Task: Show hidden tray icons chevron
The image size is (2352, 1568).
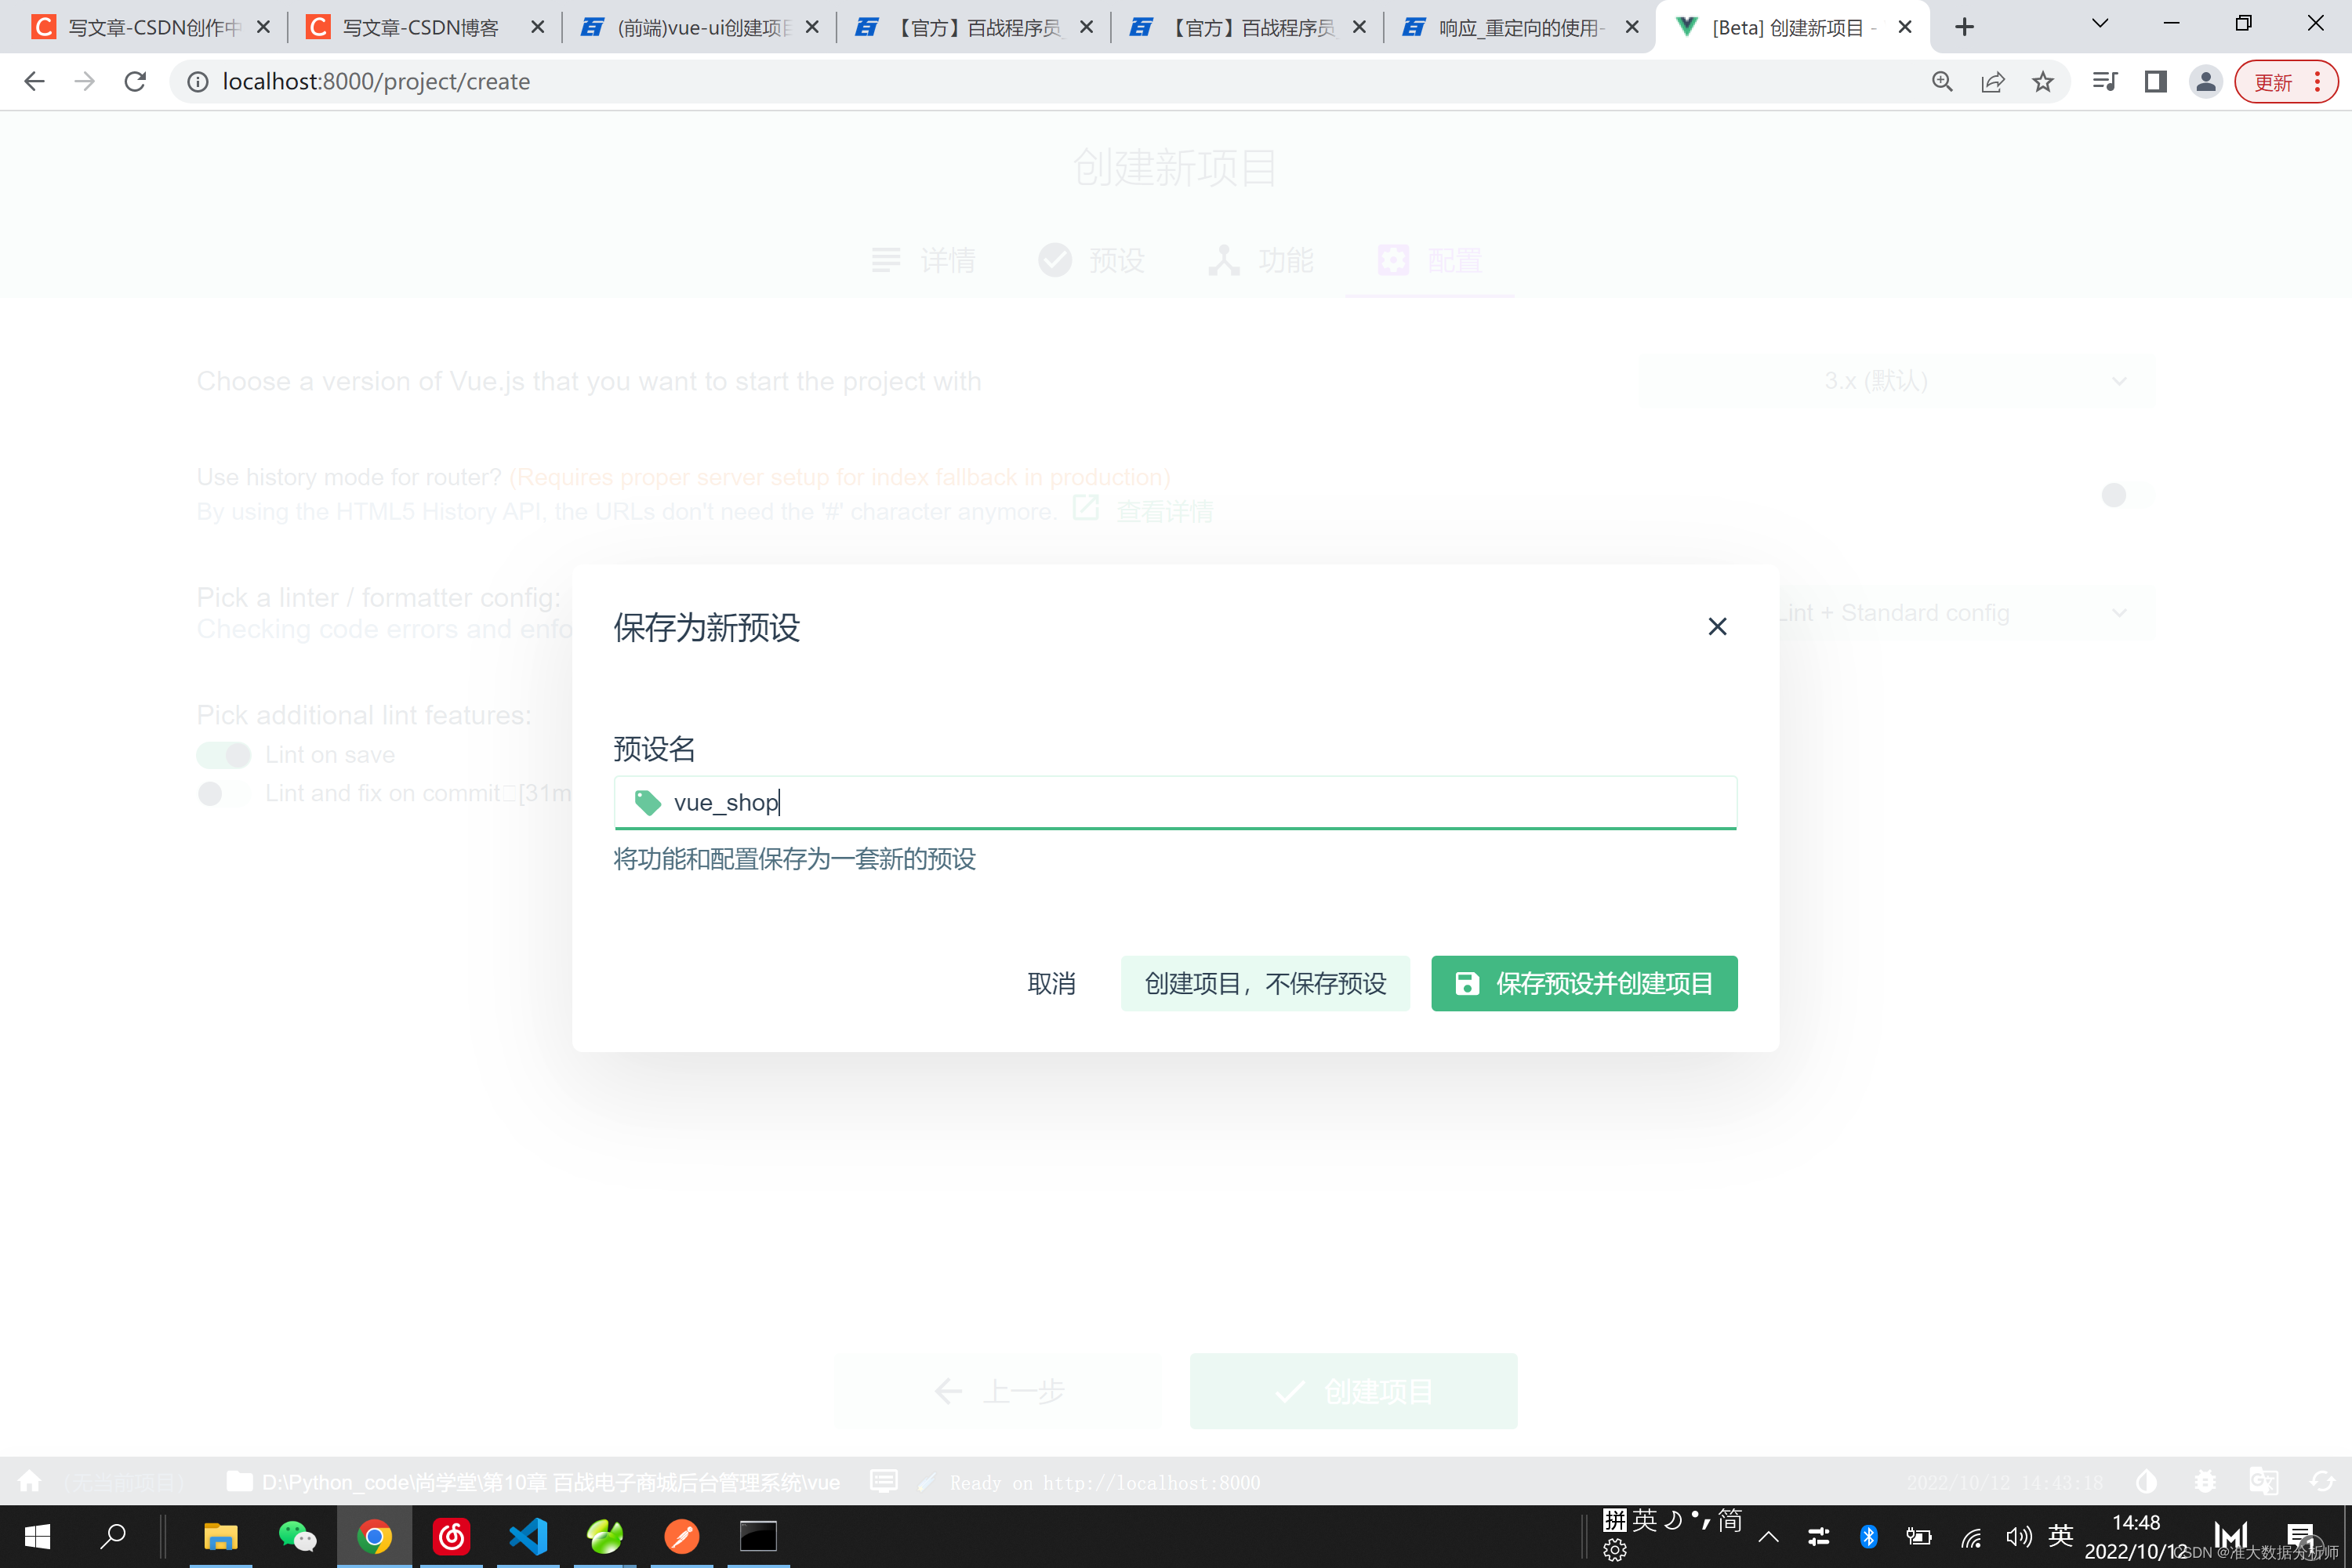Action: [x=1768, y=1537]
